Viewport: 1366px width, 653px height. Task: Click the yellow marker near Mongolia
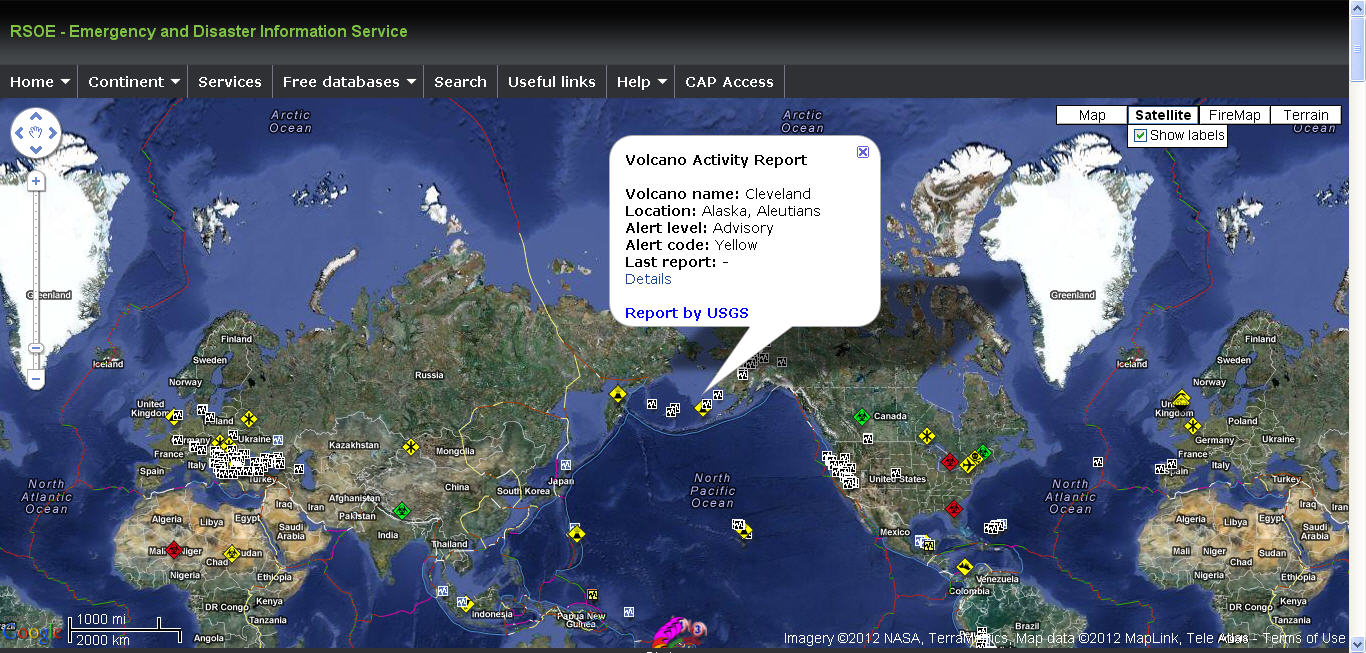click(x=411, y=446)
